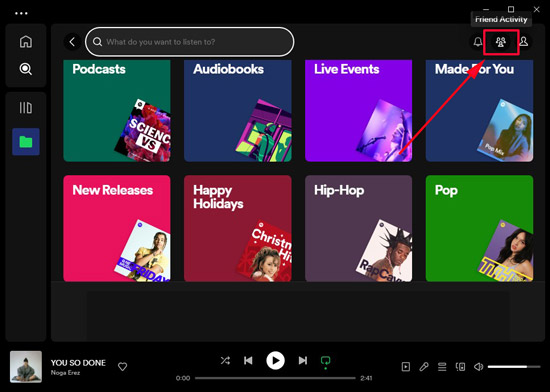Screen dimensions: 550x392
Task: Open the Search icon in sidebar
Action: point(26,69)
